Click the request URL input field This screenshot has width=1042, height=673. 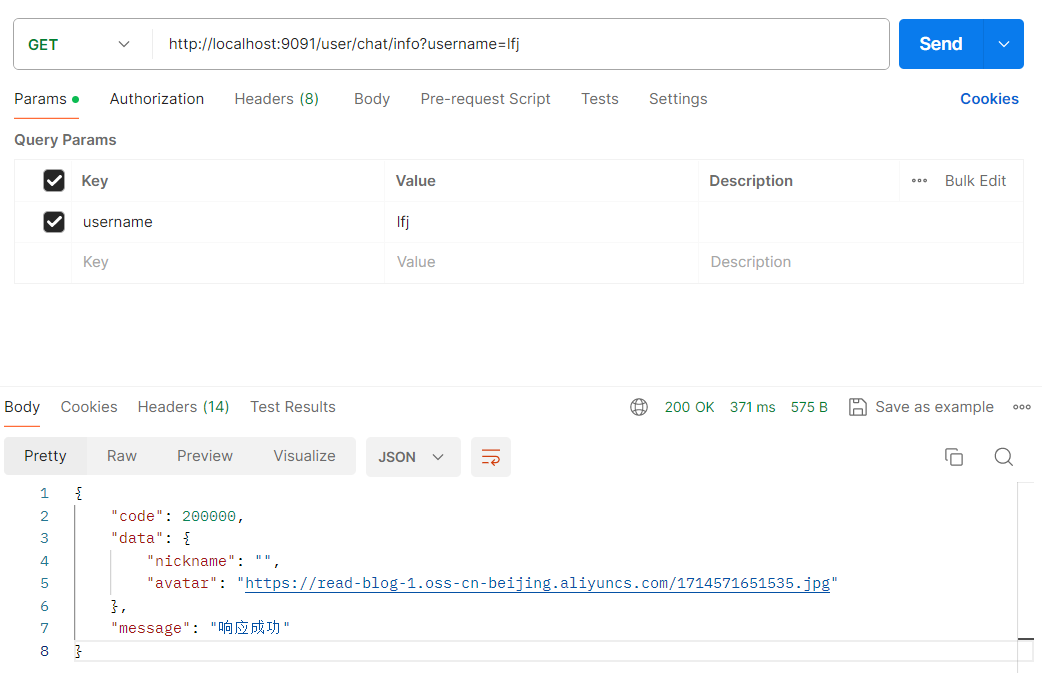(521, 44)
